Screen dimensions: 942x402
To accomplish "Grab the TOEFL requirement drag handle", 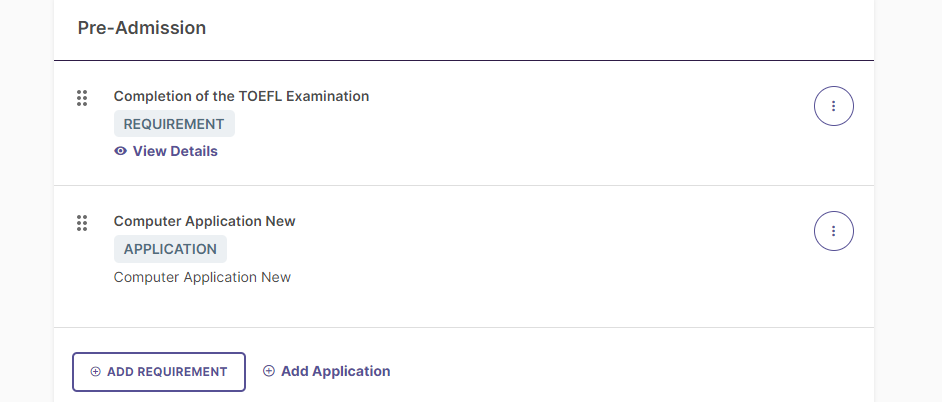I will [82, 98].
